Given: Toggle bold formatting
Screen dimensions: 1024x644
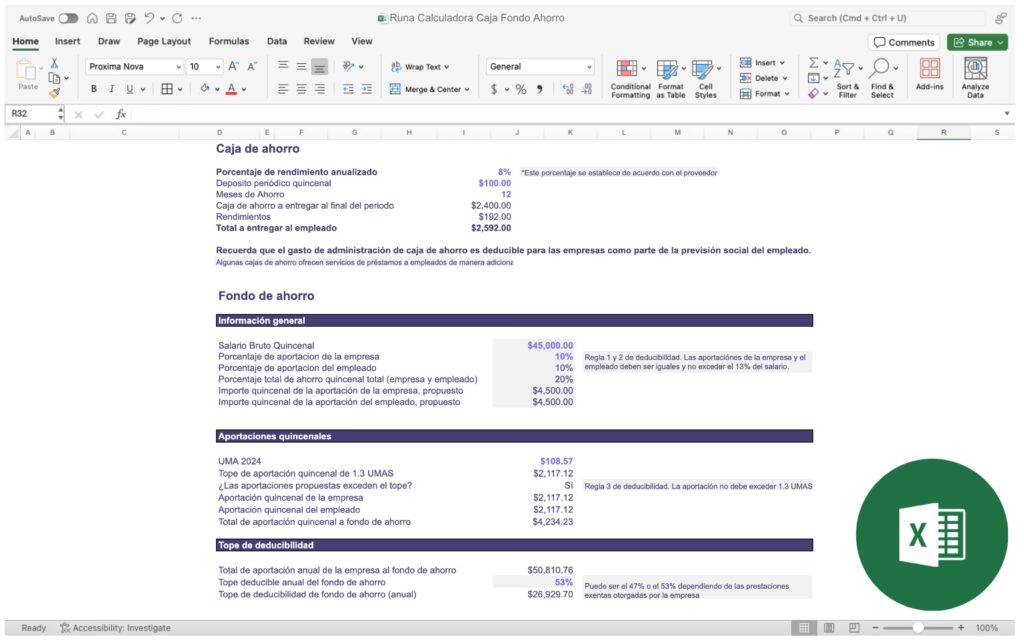Looking at the screenshot, I should point(95,89).
